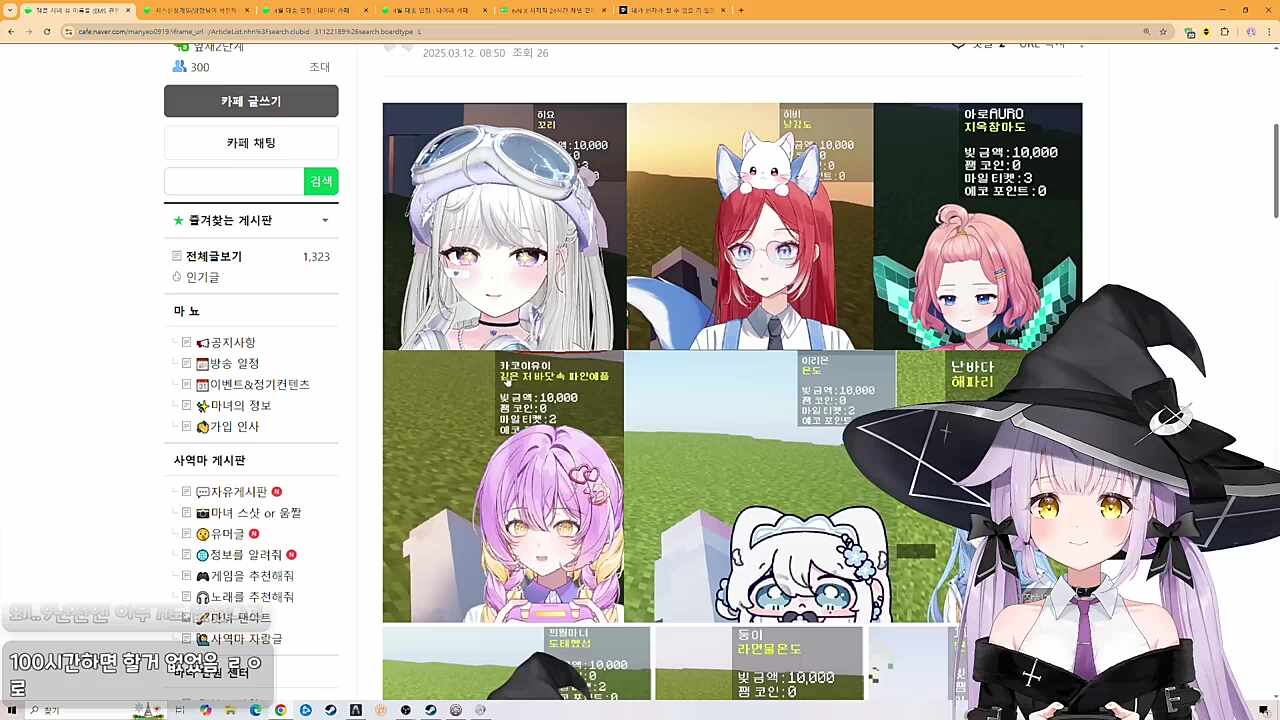The width and height of the screenshot is (1280, 720).
Task: Expand the 즐겨찾는 게시판 dropdown arrow
Action: [325, 220]
